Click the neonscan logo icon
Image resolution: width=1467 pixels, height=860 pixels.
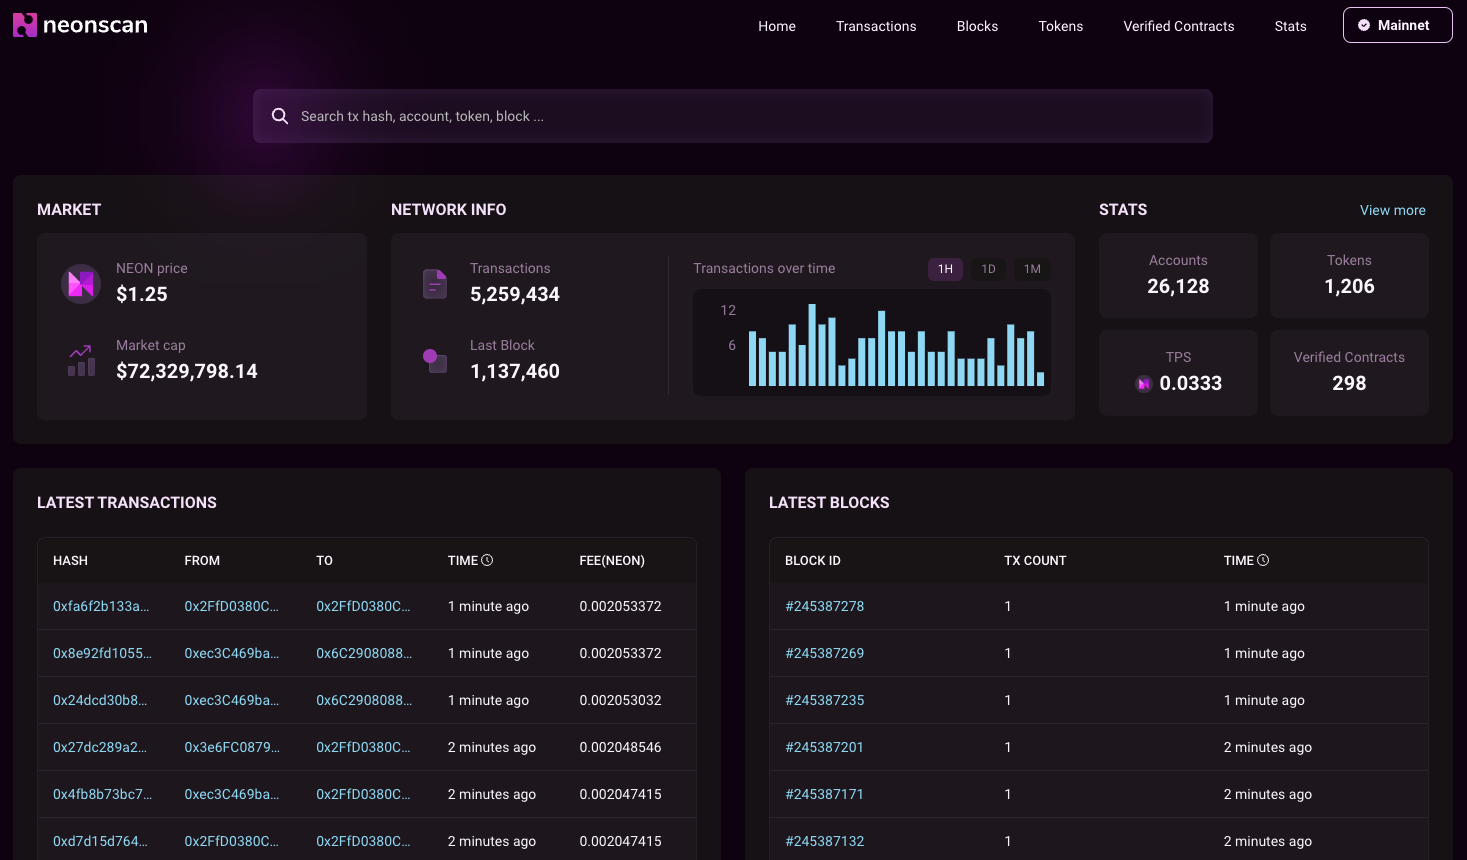[x=25, y=25]
